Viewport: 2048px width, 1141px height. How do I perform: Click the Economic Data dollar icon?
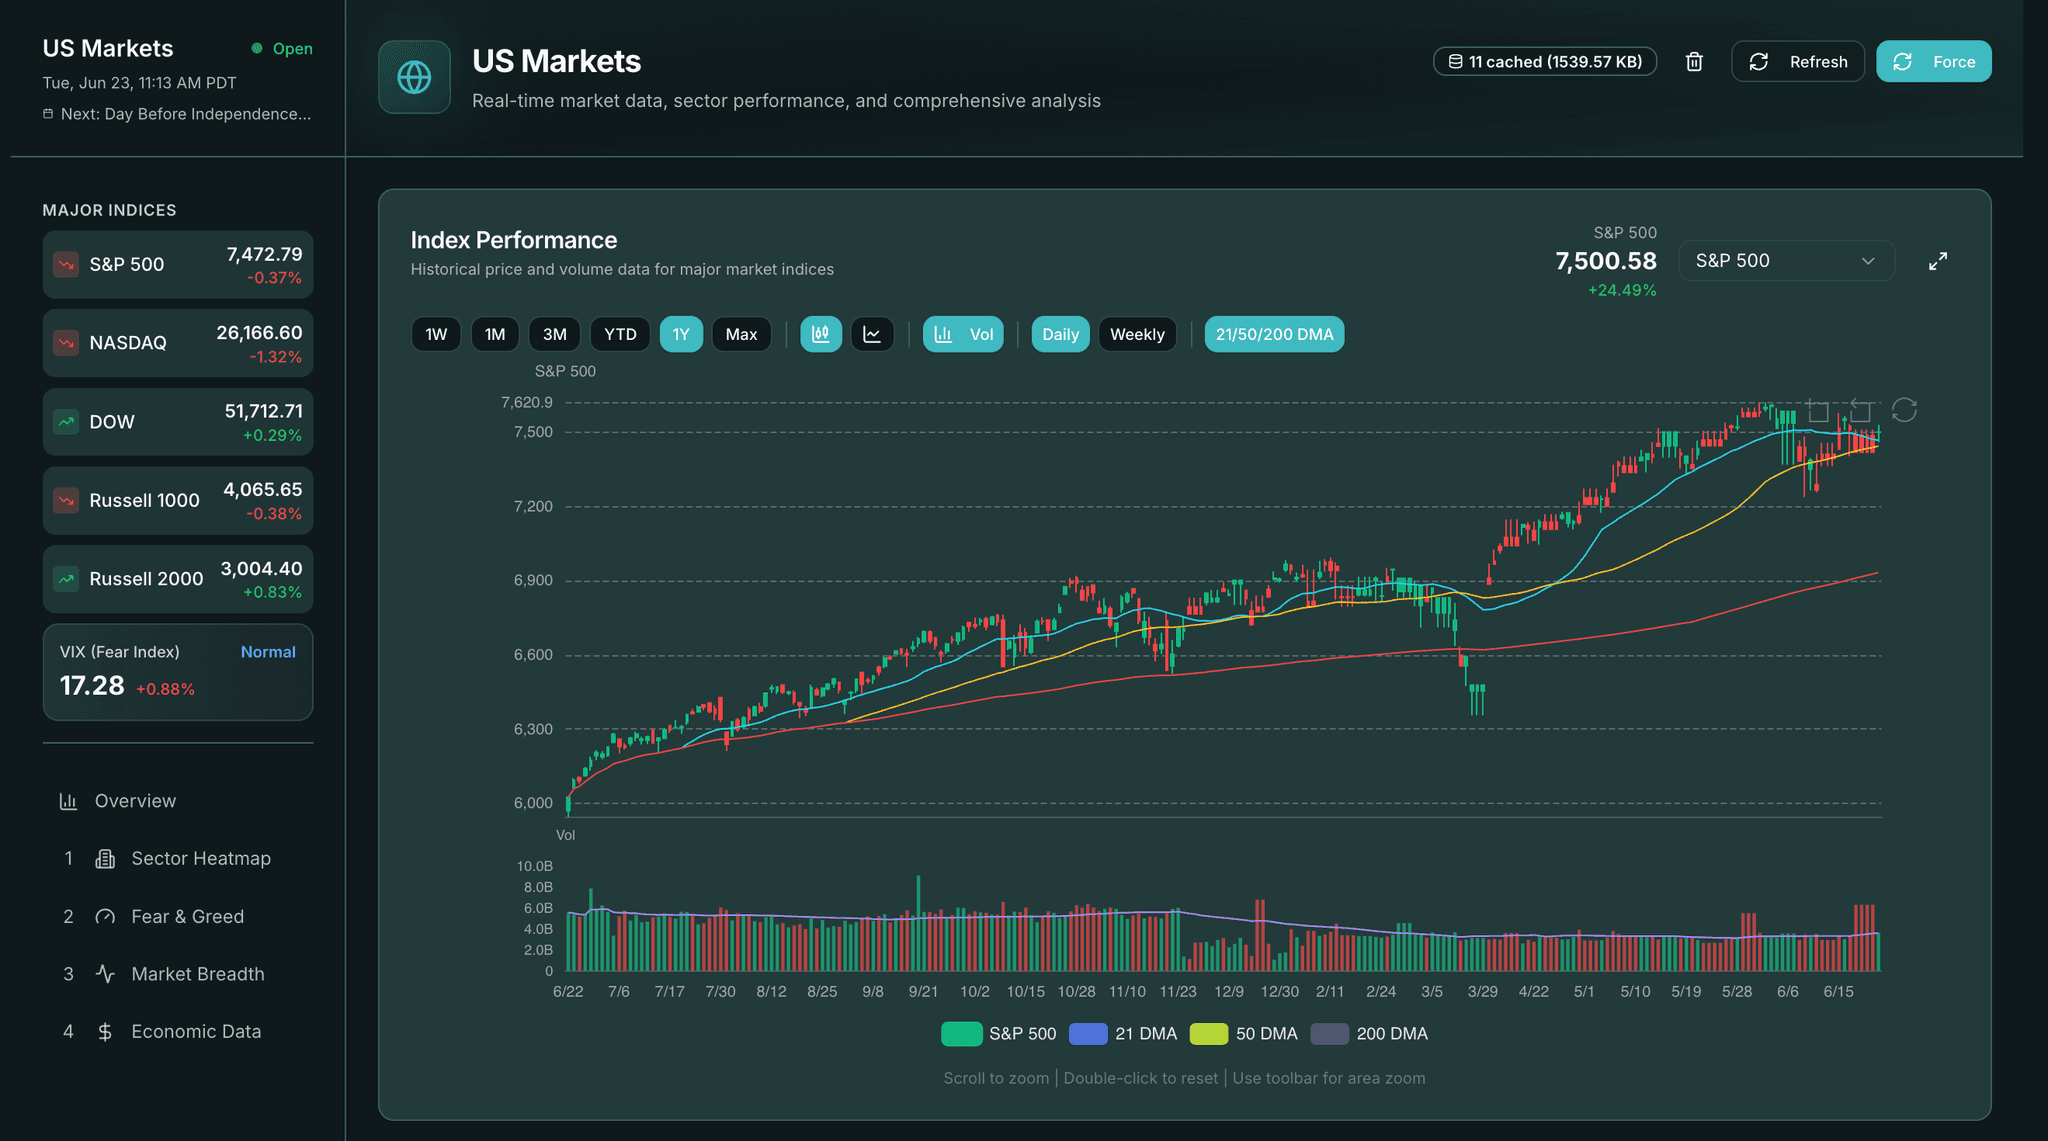click(x=105, y=1032)
